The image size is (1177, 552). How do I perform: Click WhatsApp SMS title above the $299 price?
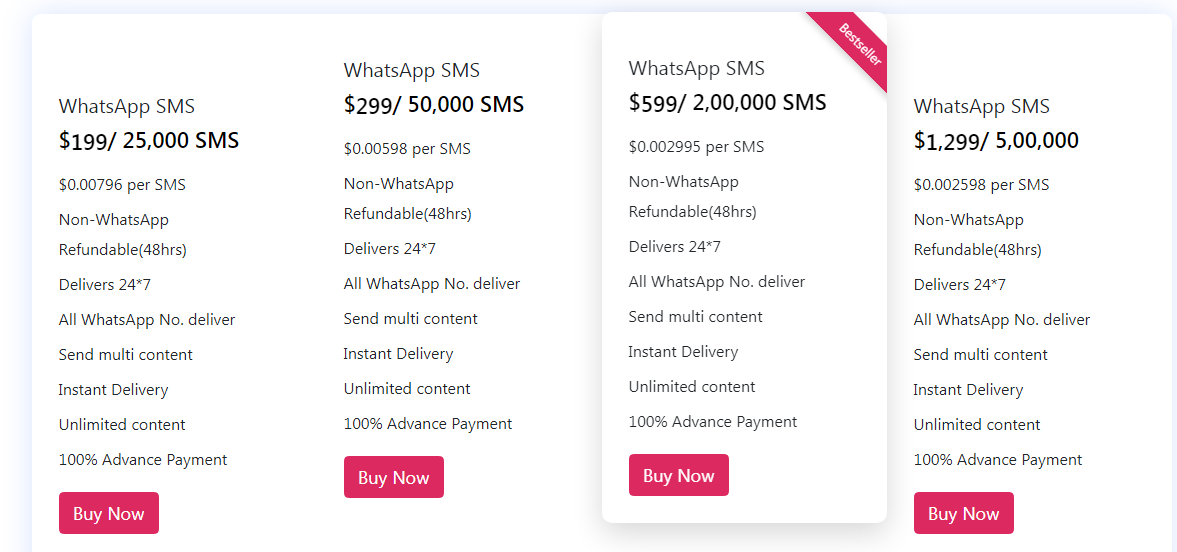tap(411, 71)
